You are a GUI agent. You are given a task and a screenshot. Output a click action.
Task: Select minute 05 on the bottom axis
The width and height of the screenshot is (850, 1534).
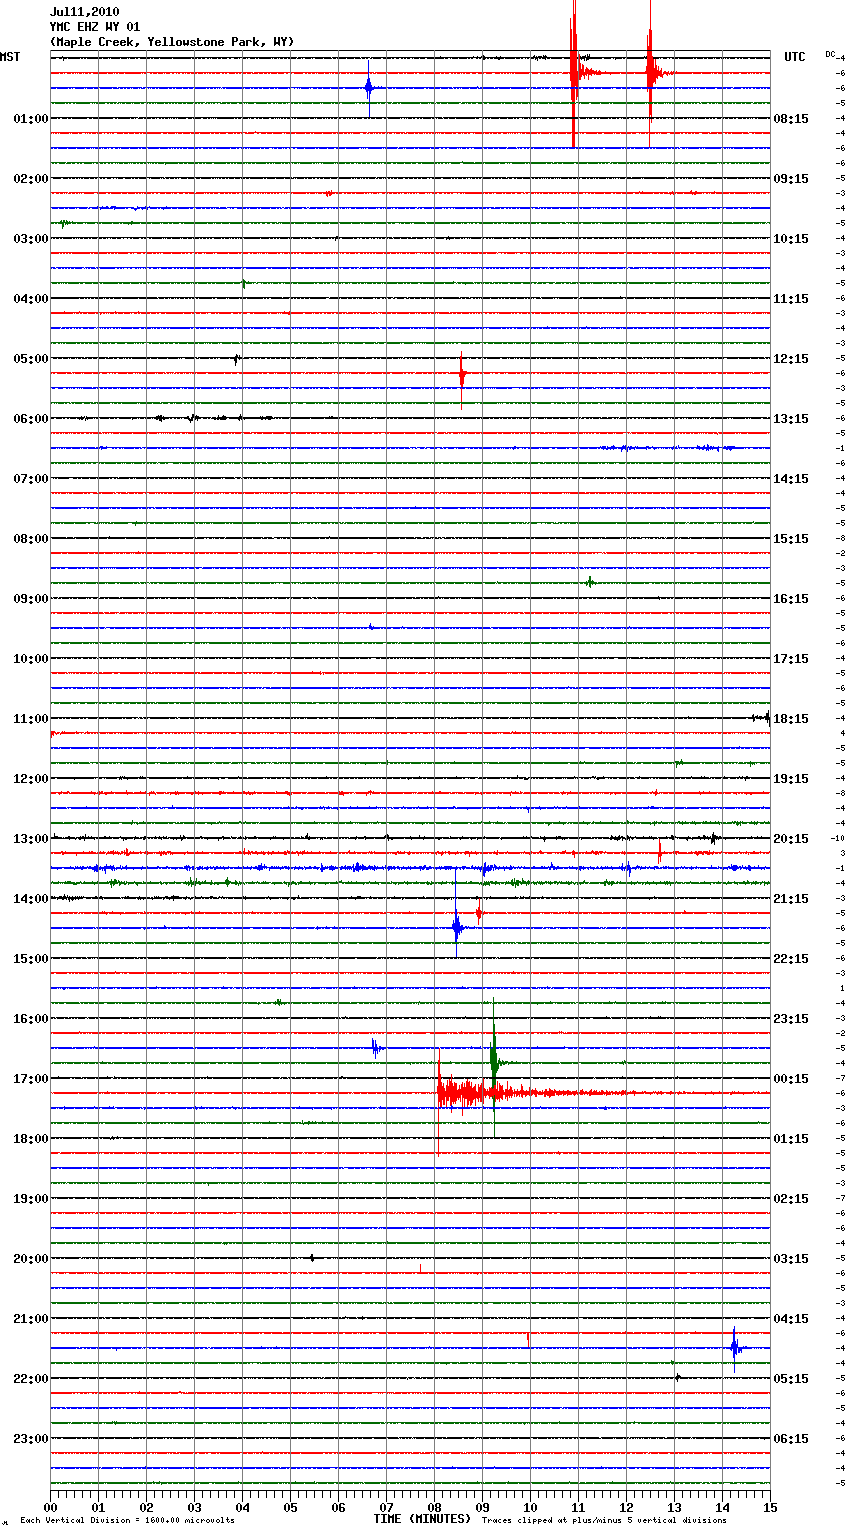290,1506
